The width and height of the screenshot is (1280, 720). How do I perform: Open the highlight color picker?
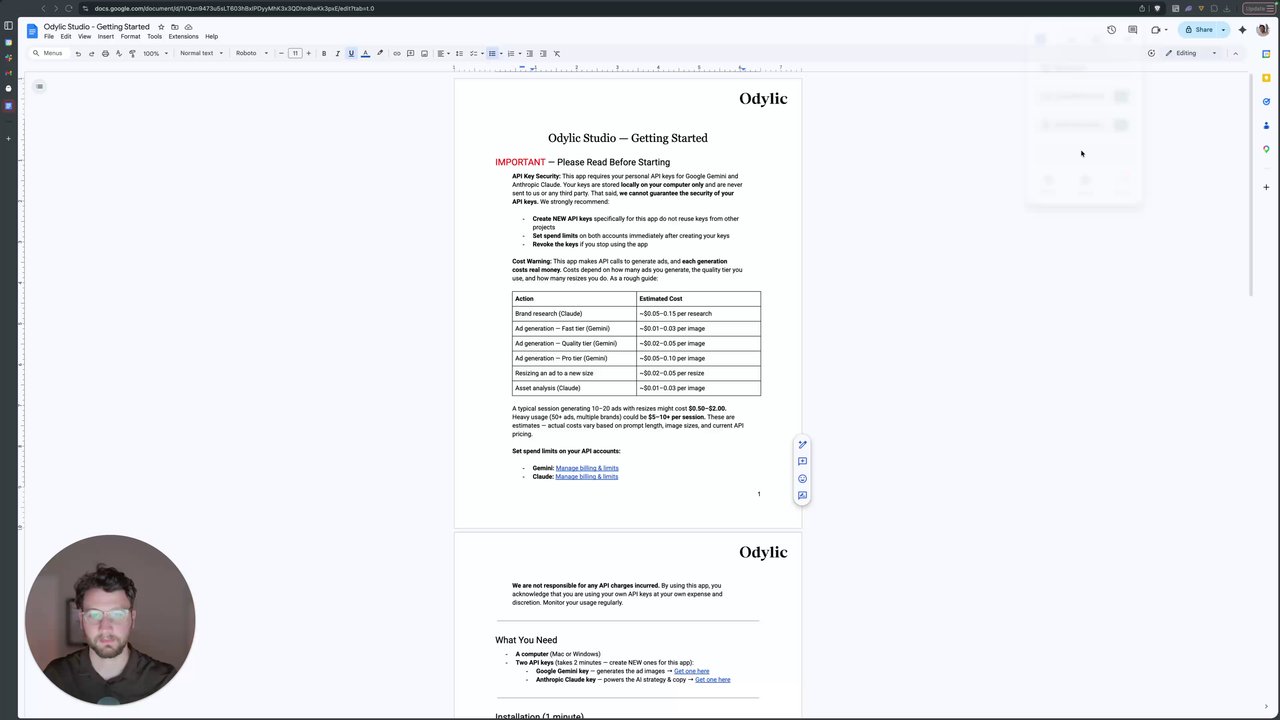coord(379,53)
